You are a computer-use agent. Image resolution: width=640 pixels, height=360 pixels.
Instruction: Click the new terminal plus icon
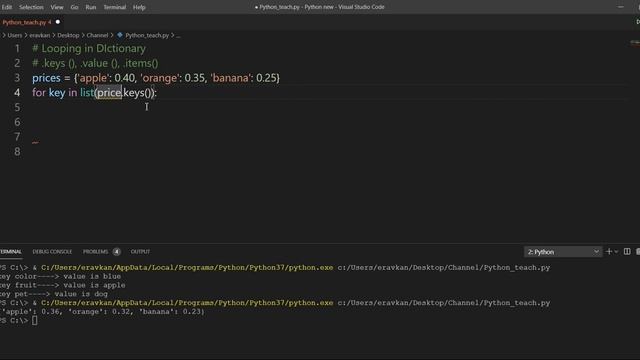coord(609,251)
